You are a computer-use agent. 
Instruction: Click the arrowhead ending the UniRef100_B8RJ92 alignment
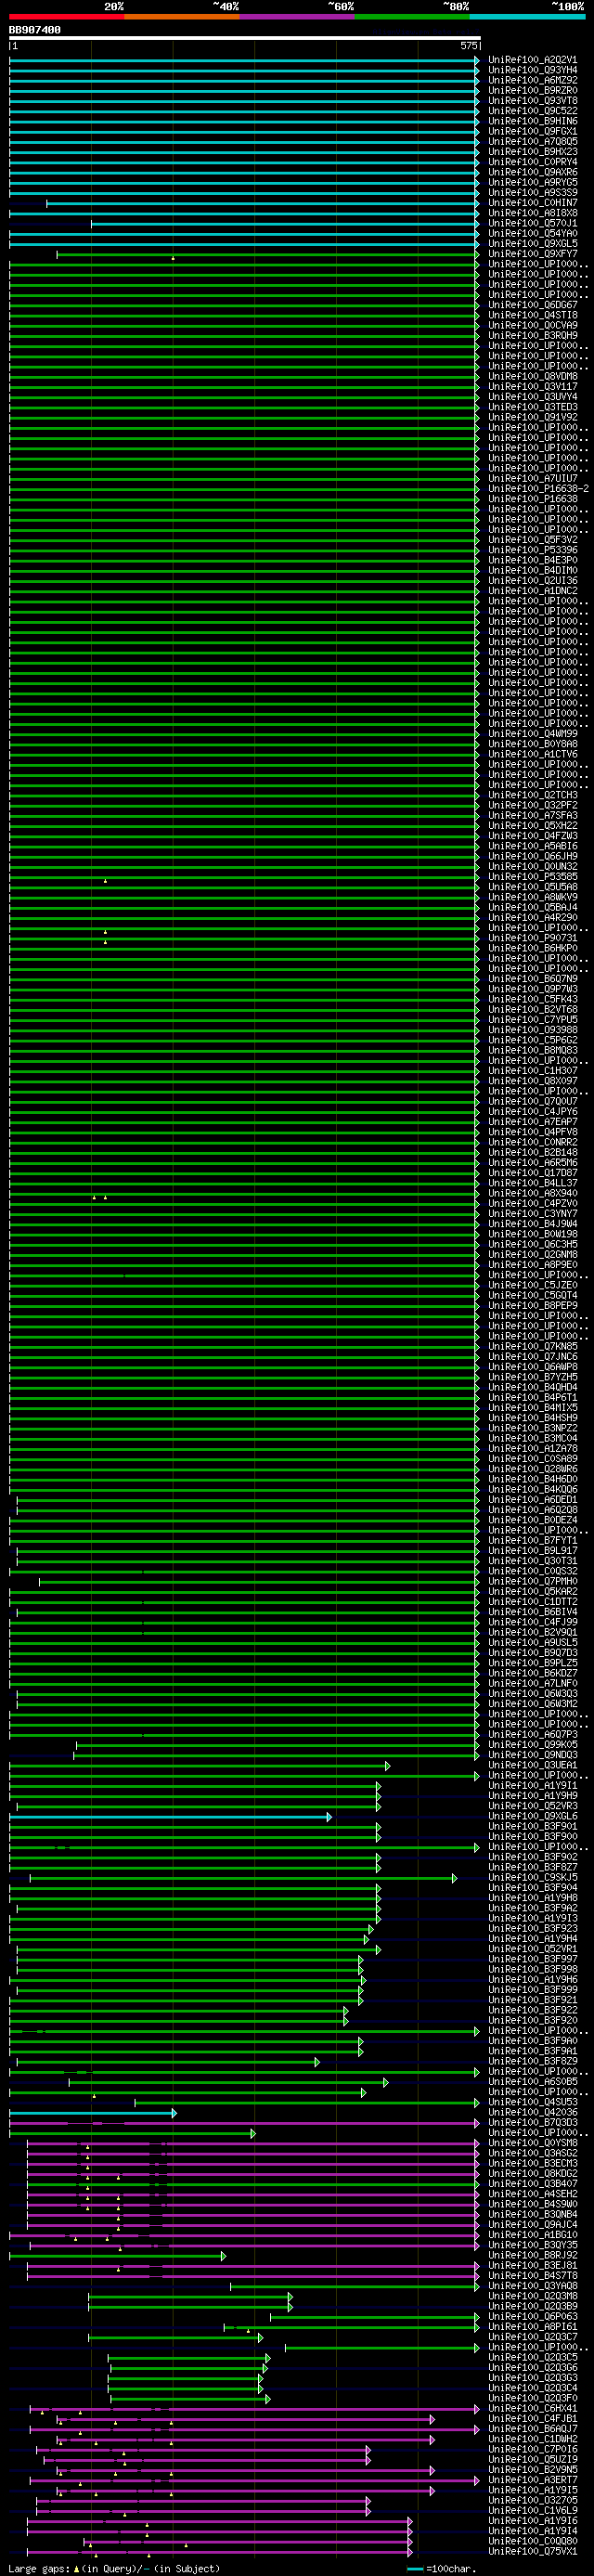click(223, 2255)
